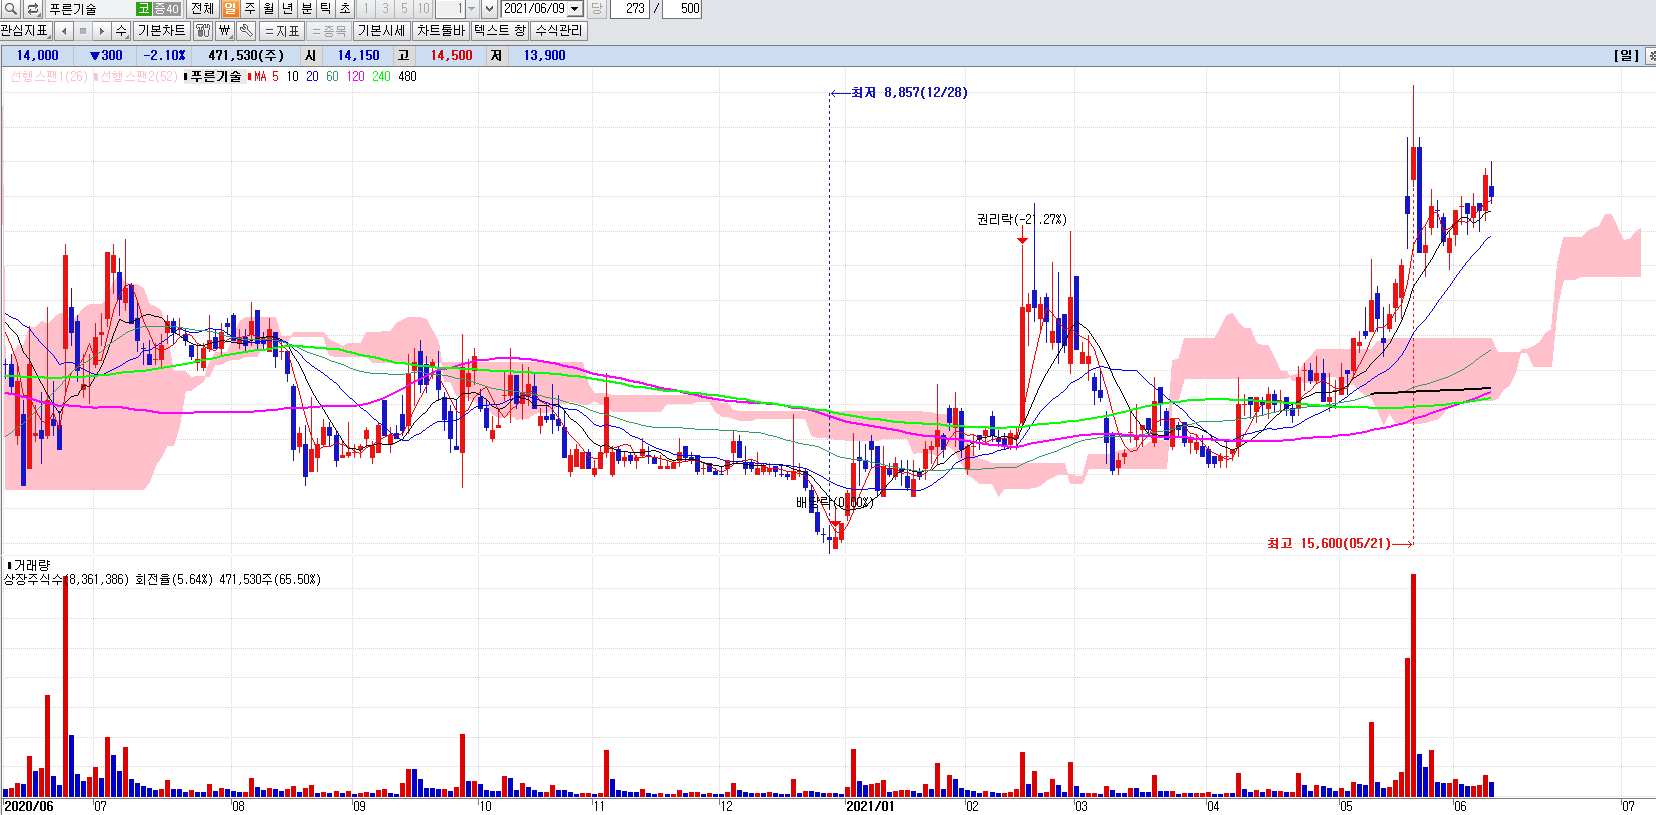Open chart settings wrench icon
This screenshot has width=1656, height=815.
pos(246,31)
